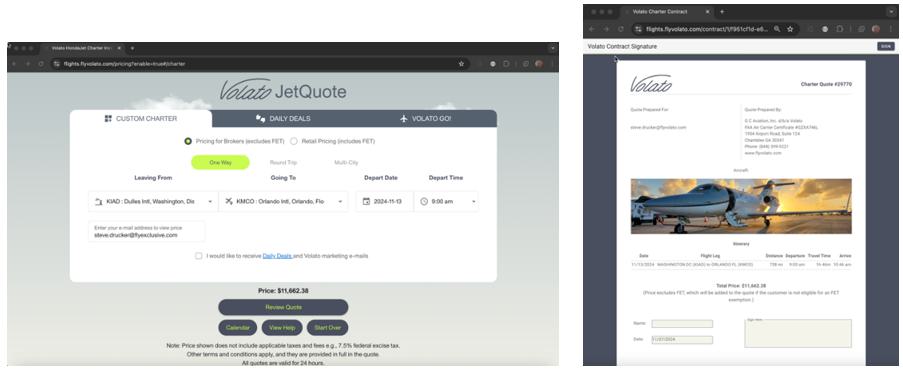Click the Charter Quote #29770 heading
This screenshot has width=903, height=374.
point(826,84)
